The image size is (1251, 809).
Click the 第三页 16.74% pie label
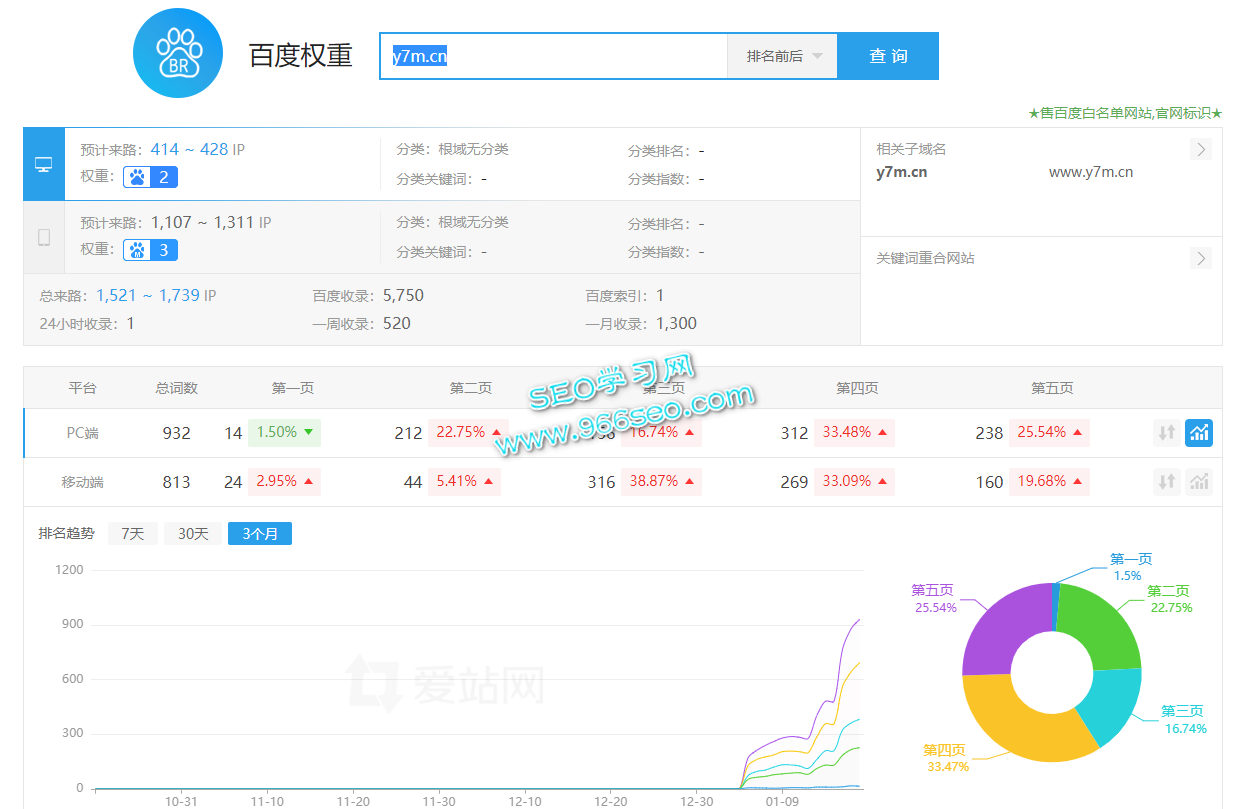[x=1184, y=720]
